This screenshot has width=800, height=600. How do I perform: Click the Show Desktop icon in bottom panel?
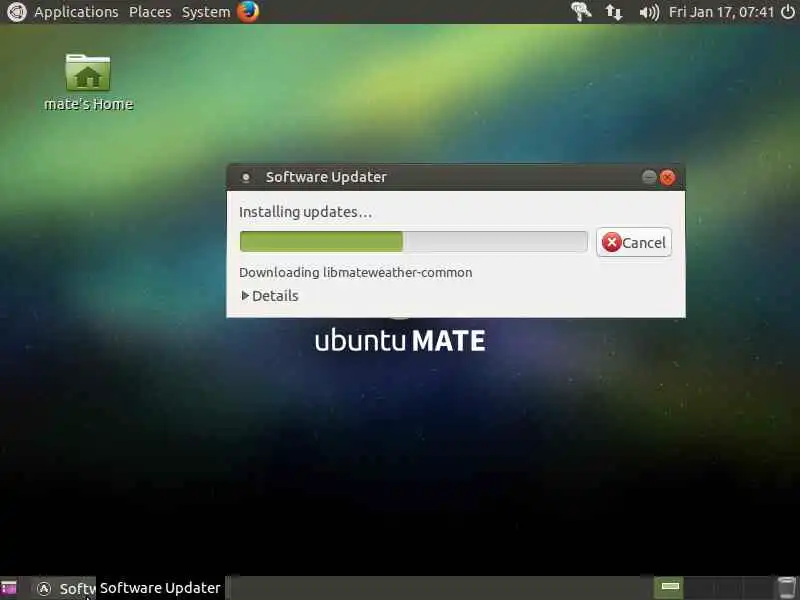click(9, 588)
